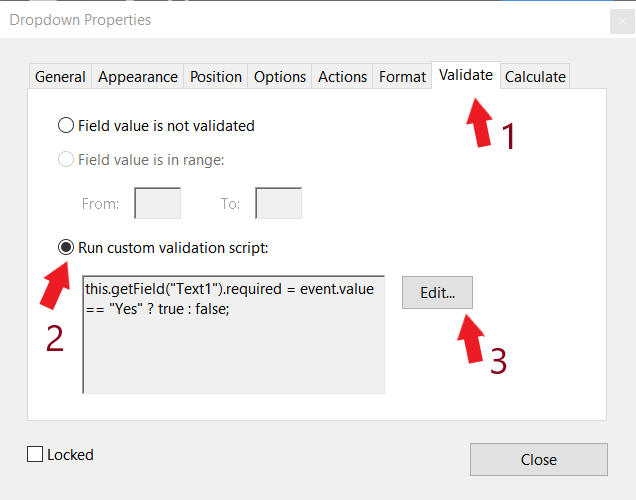
Task: Switch to the Format tab
Action: point(402,77)
